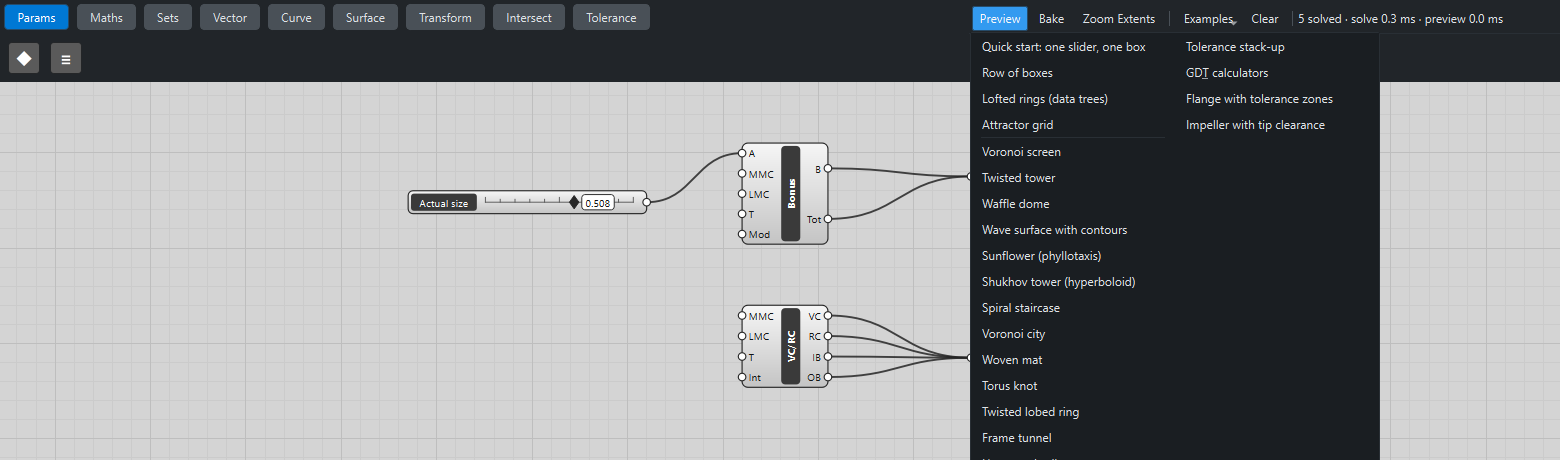Open the Tolerance tab
This screenshot has width=1560, height=460.
click(611, 17)
